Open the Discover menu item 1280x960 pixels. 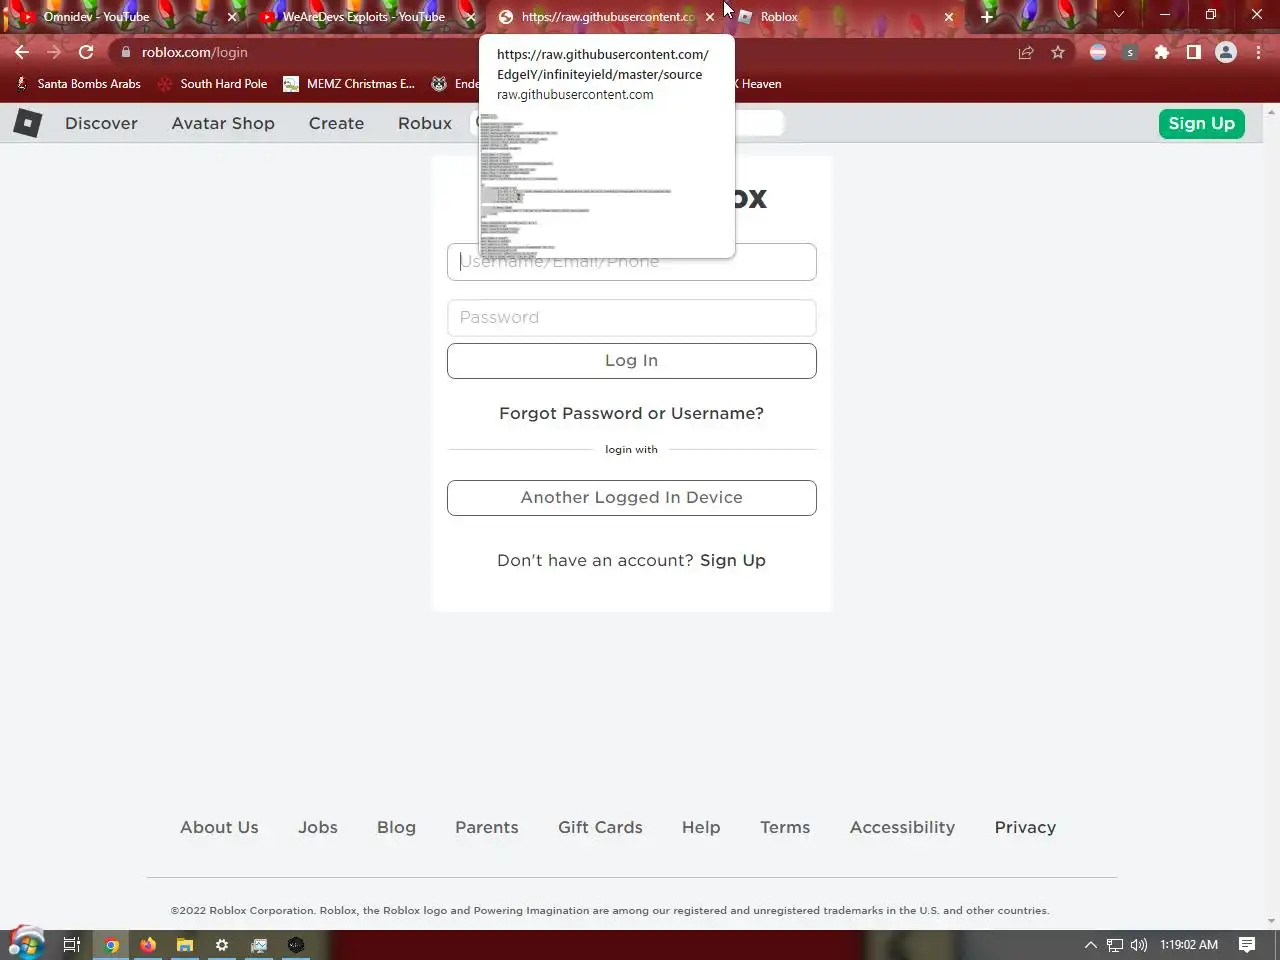(x=101, y=123)
